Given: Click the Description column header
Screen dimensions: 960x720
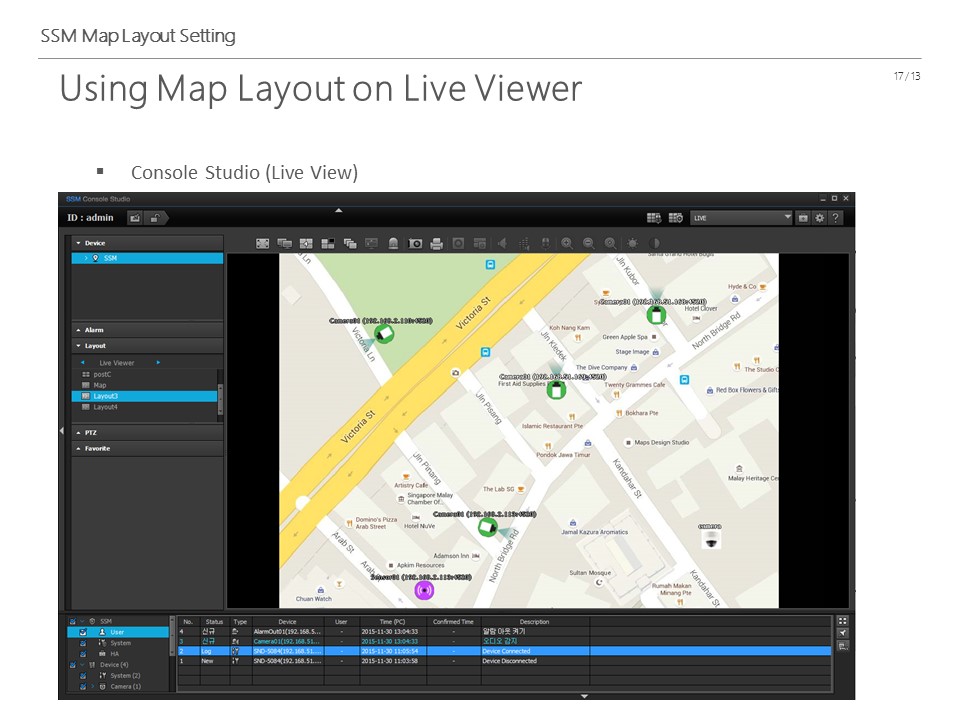Looking at the screenshot, I should pos(534,622).
